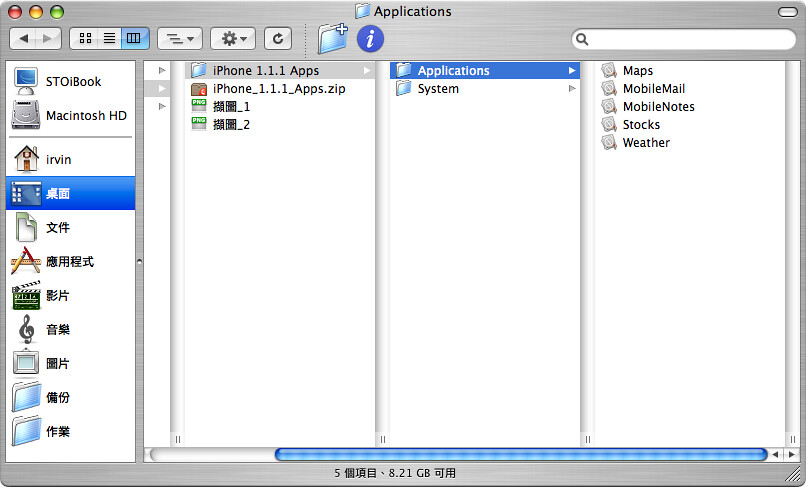Switch to list view mode

click(110, 38)
